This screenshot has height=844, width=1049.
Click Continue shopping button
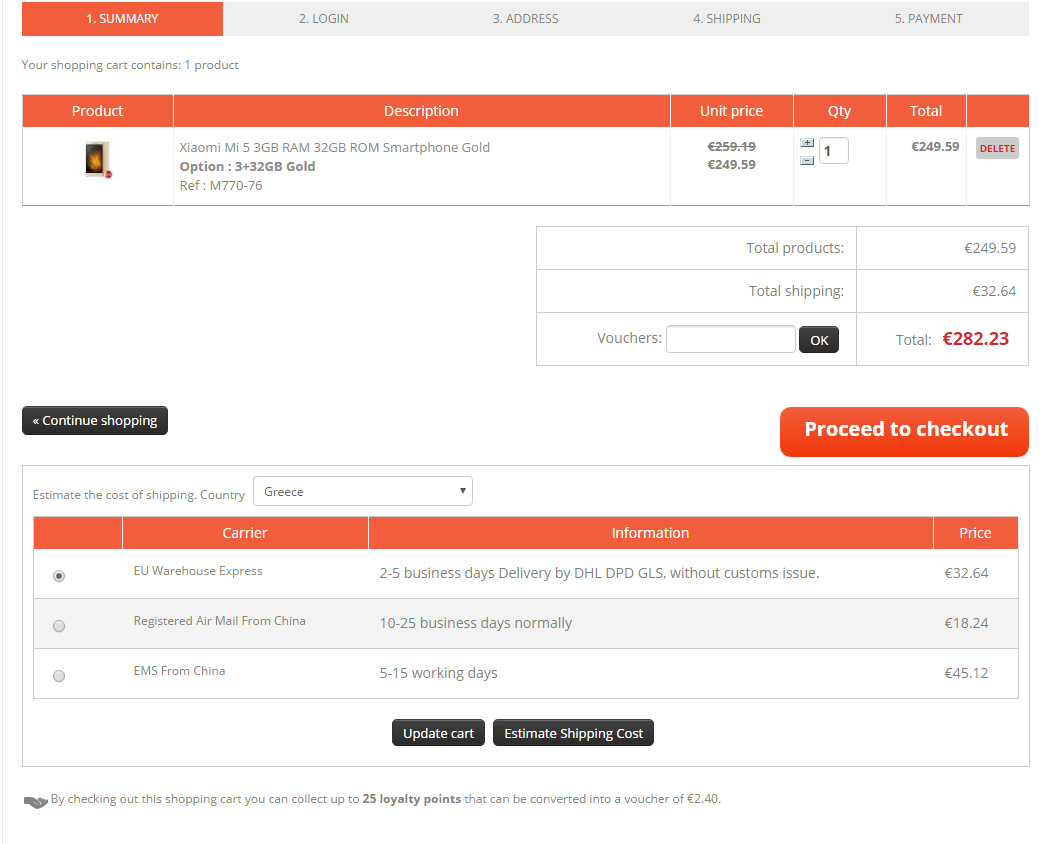pos(95,421)
